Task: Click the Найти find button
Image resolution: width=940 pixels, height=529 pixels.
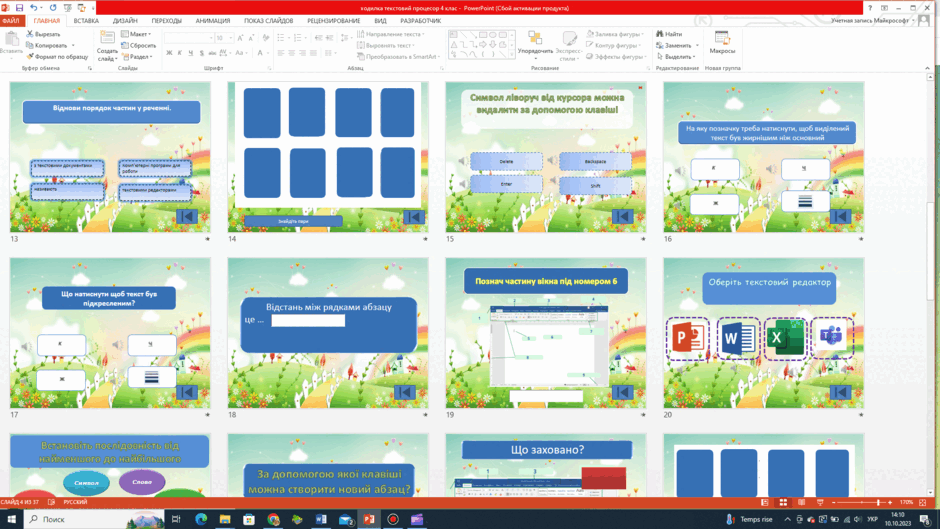Action: click(x=669, y=34)
